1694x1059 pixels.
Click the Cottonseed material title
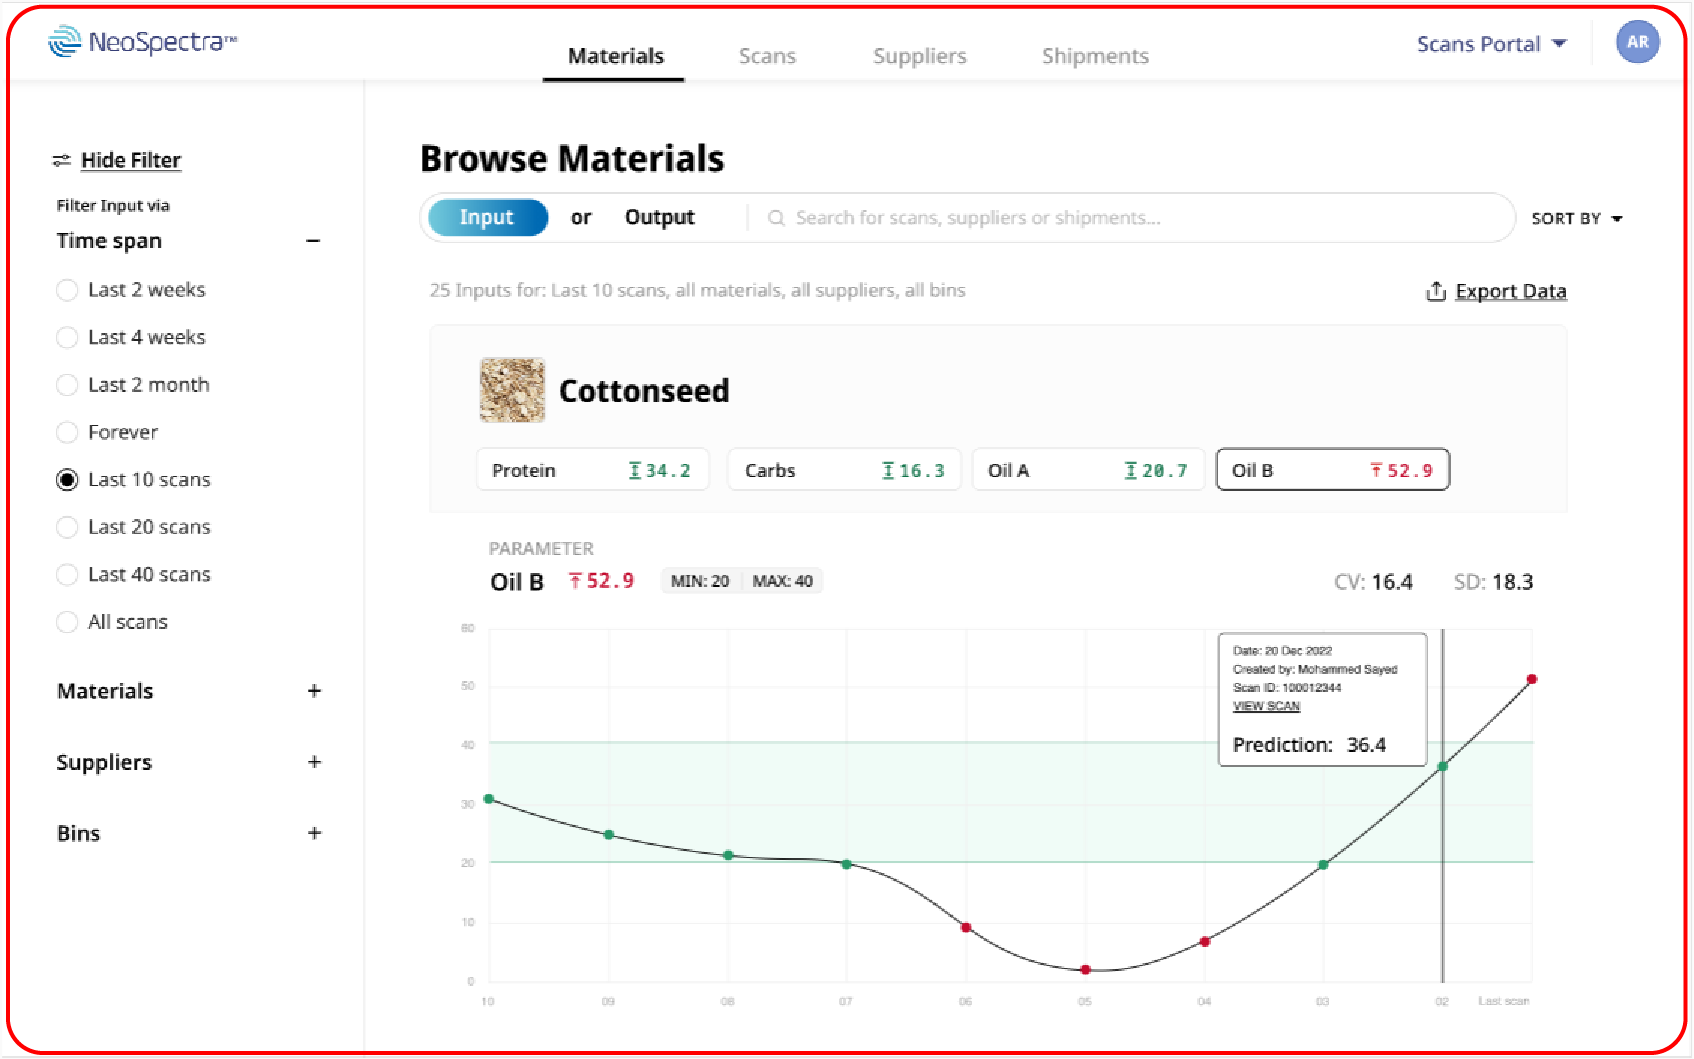pos(644,391)
